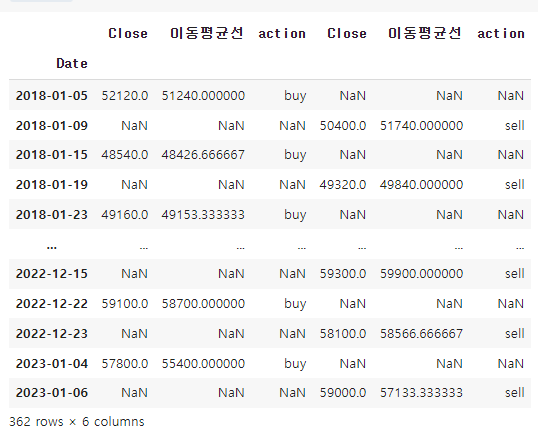Select the 48426.666667 moving average cell
538x436 pixels.
(203, 155)
